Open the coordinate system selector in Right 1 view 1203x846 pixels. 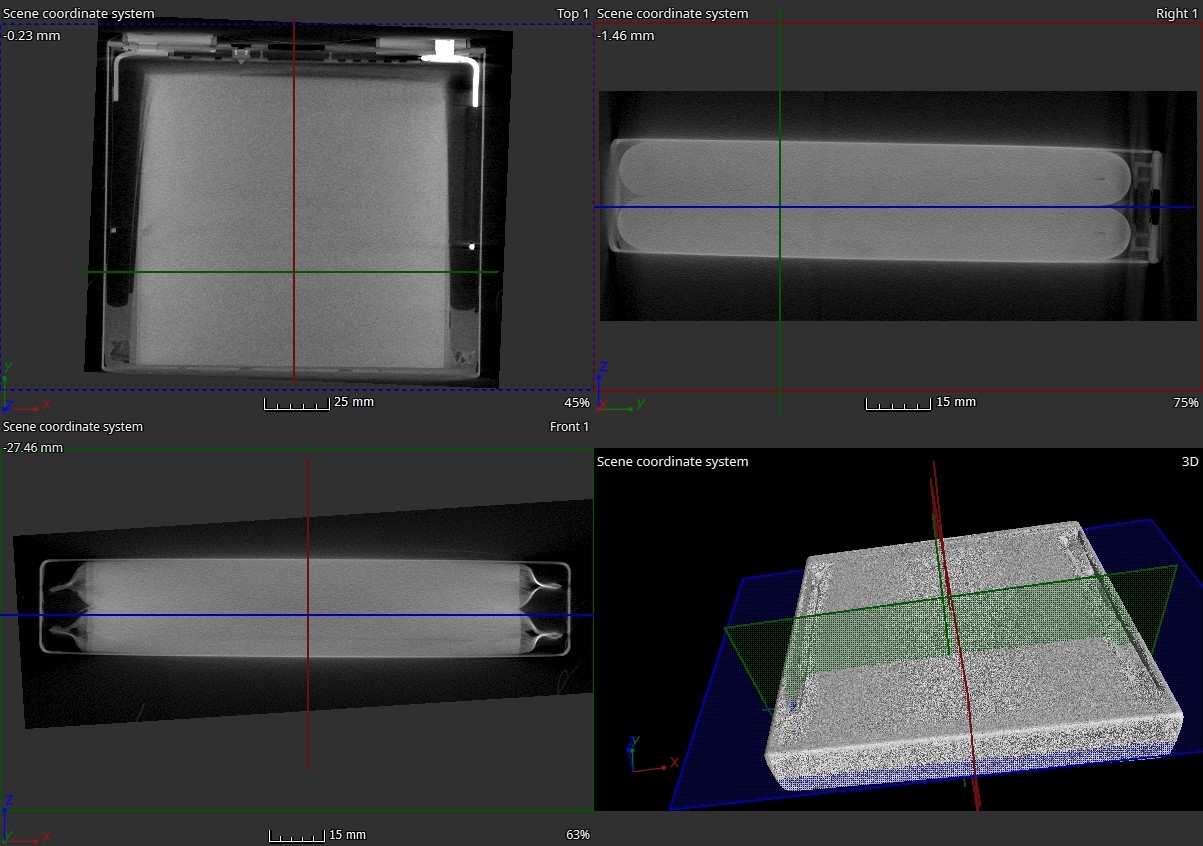point(672,14)
